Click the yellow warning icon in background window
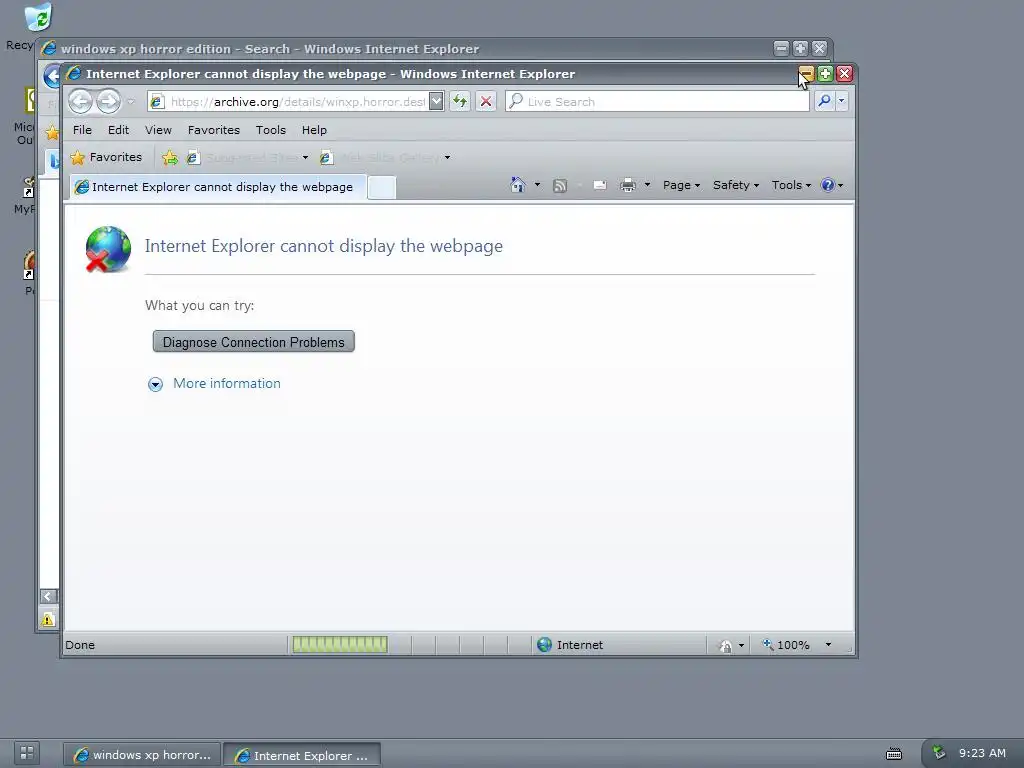This screenshot has height=768, width=1024. (x=48, y=619)
